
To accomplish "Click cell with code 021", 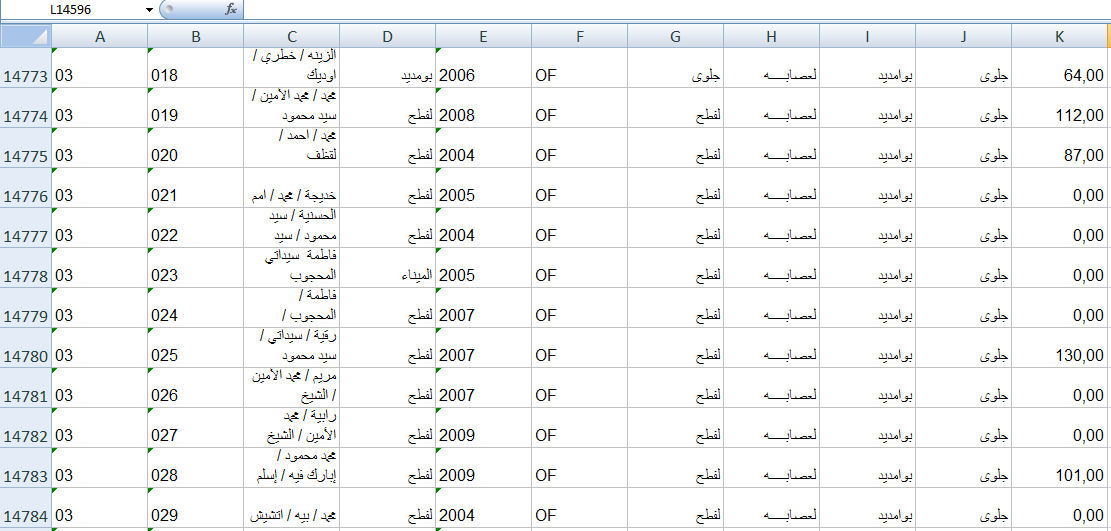I will 196,188.
